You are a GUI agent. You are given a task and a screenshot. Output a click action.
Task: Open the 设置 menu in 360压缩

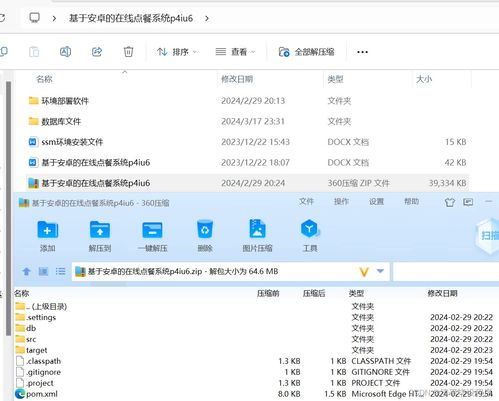click(x=376, y=201)
